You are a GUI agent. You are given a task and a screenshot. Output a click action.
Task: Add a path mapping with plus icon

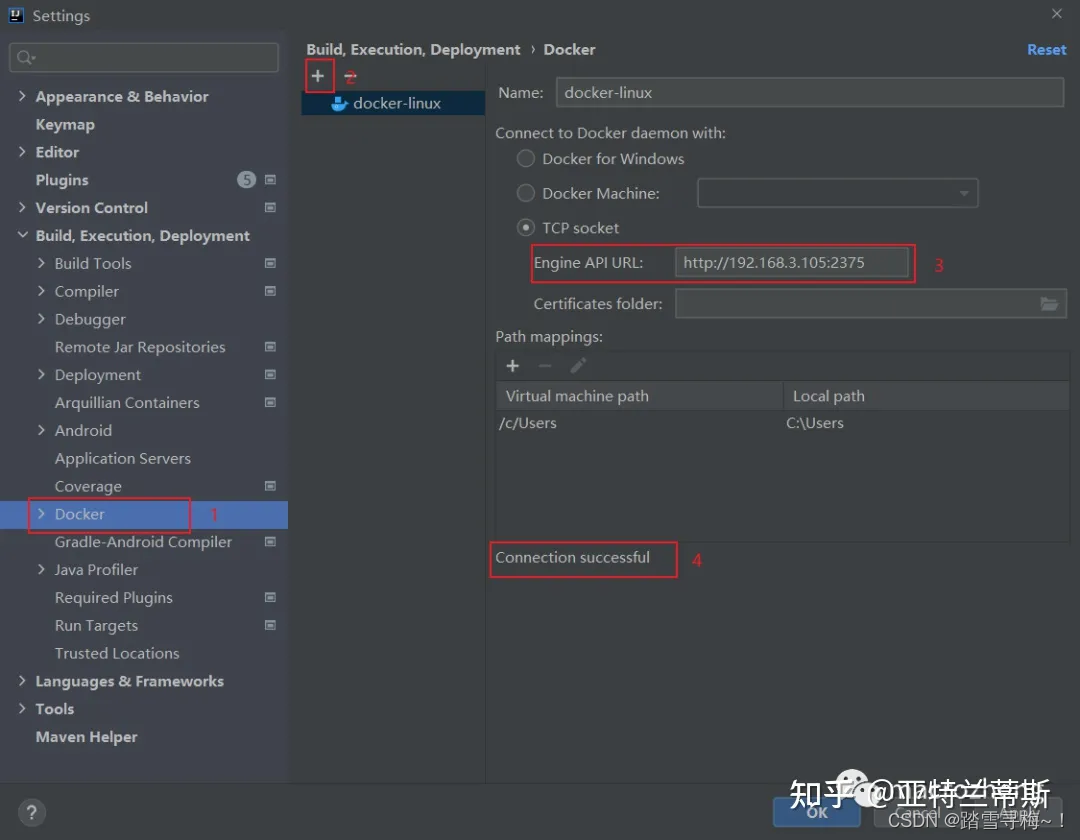512,366
